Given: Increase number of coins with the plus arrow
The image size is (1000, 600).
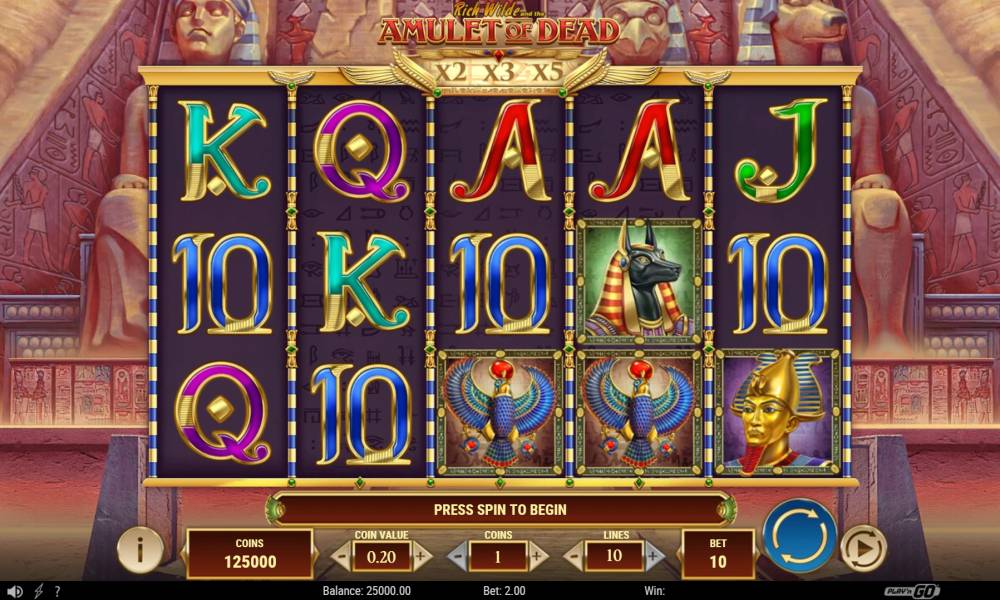Looking at the screenshot, I should (x=538, y=557).
